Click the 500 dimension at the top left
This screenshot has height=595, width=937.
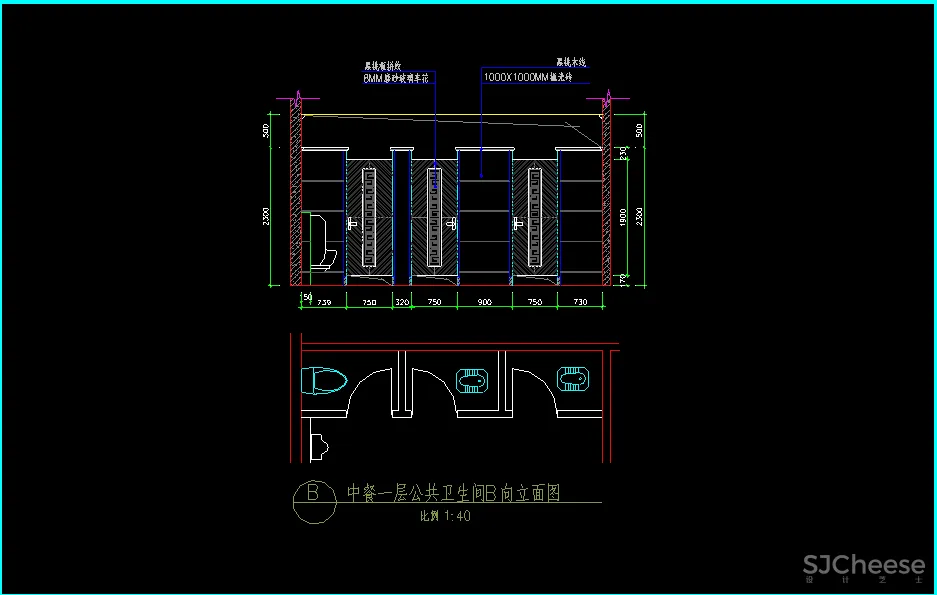268,130
